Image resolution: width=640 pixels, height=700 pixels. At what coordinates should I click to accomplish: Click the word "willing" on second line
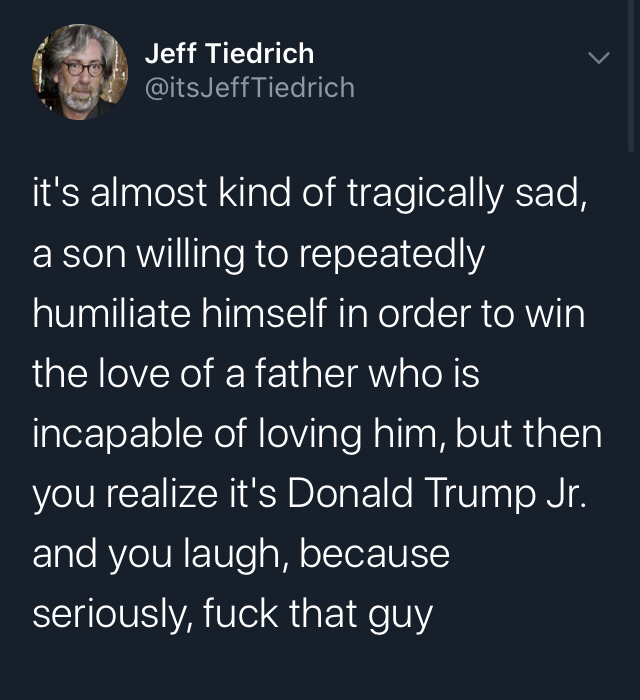(191, 255)
